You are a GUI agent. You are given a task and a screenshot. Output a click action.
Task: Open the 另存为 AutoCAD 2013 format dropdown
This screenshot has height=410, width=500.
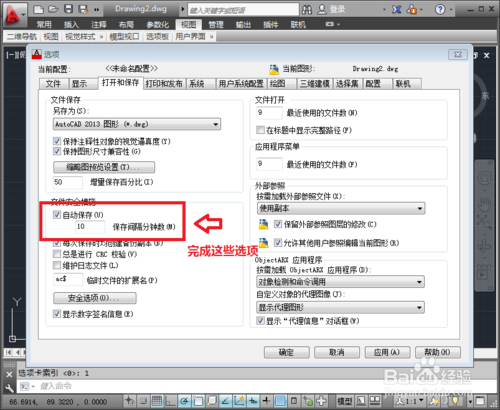[x=137, y=124]
